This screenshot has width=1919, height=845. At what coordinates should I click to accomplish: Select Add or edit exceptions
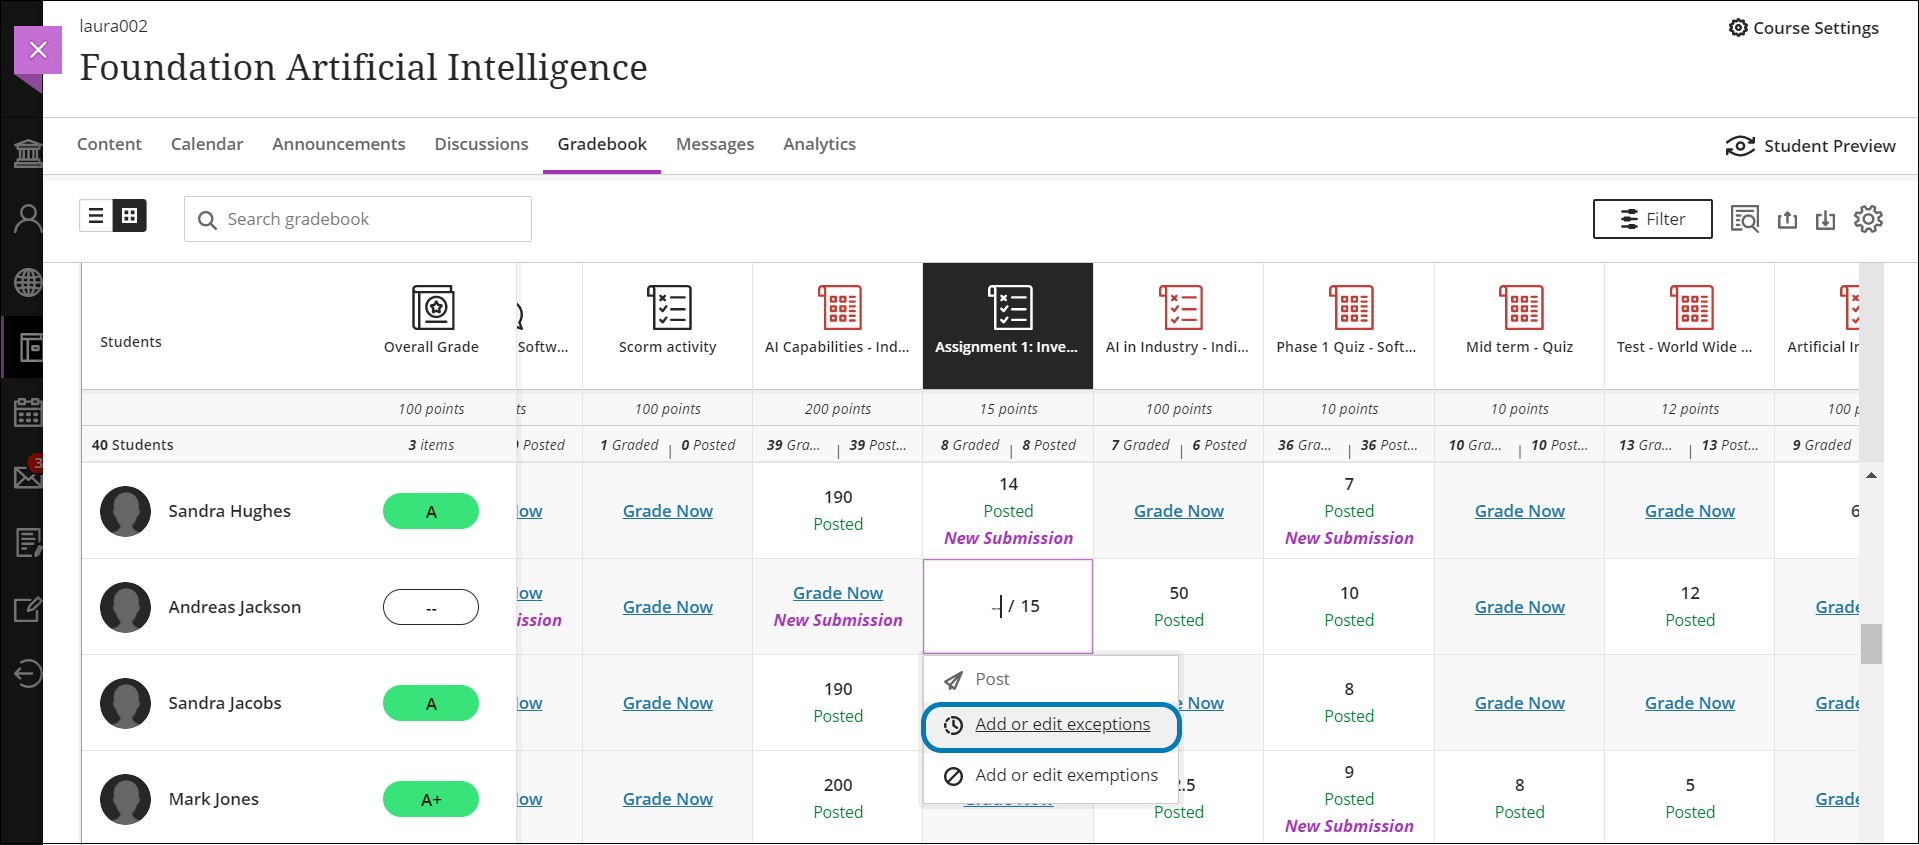tap(1062, 725)
